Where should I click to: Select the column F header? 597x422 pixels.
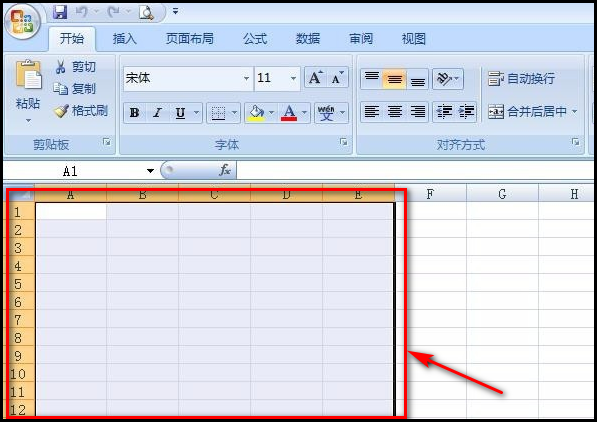tap(430, 194)
